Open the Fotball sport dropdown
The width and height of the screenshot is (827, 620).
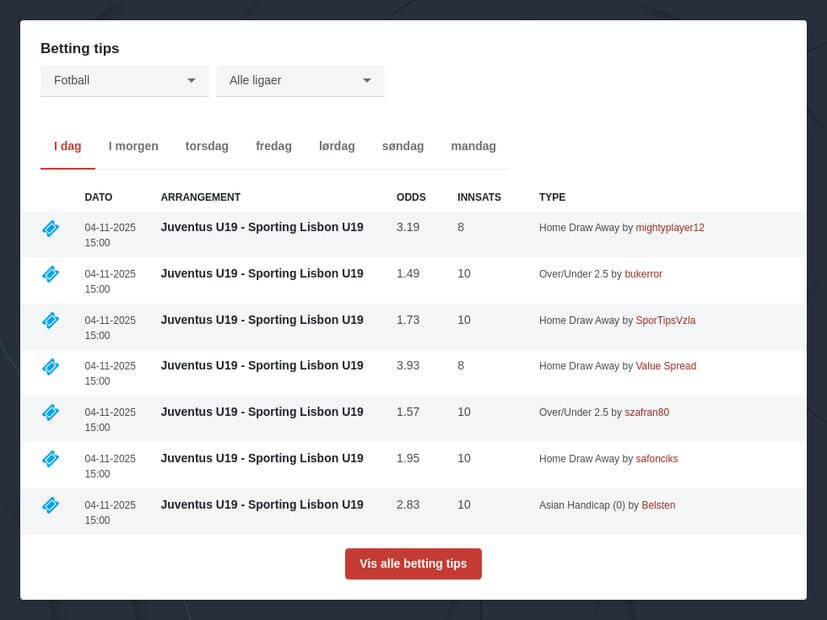pos(124,80)
